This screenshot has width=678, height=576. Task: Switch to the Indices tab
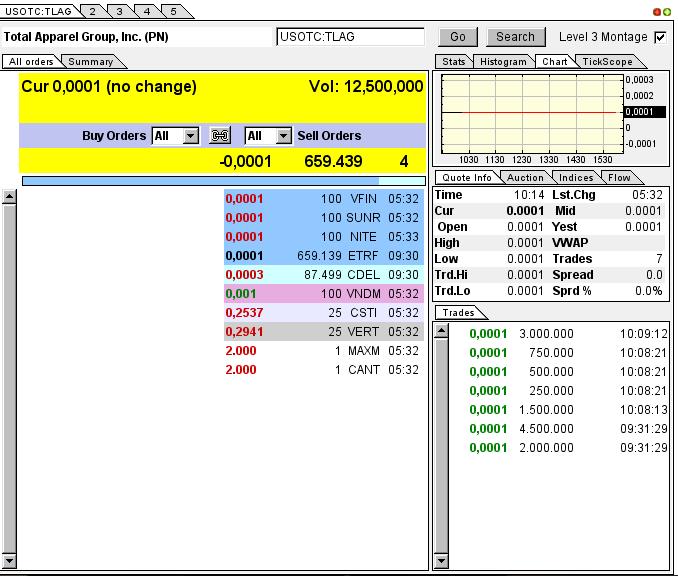click(x=576, y=178)
